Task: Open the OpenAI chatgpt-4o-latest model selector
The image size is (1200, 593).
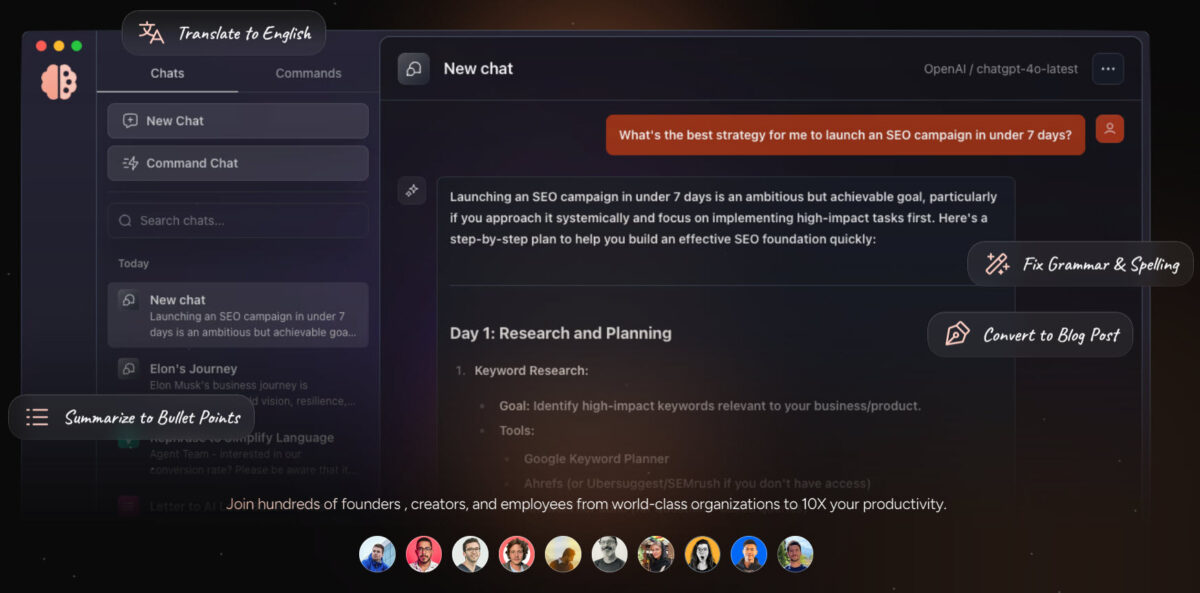Action: [1000, 68]
